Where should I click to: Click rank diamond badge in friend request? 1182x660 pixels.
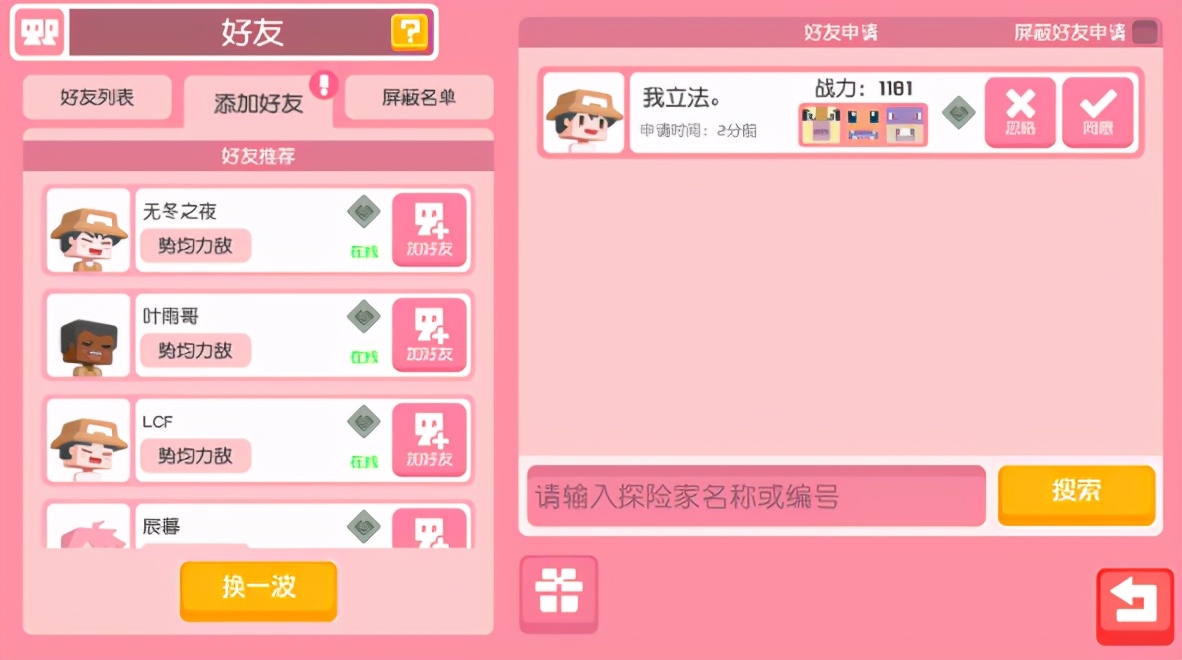[958, 113]
